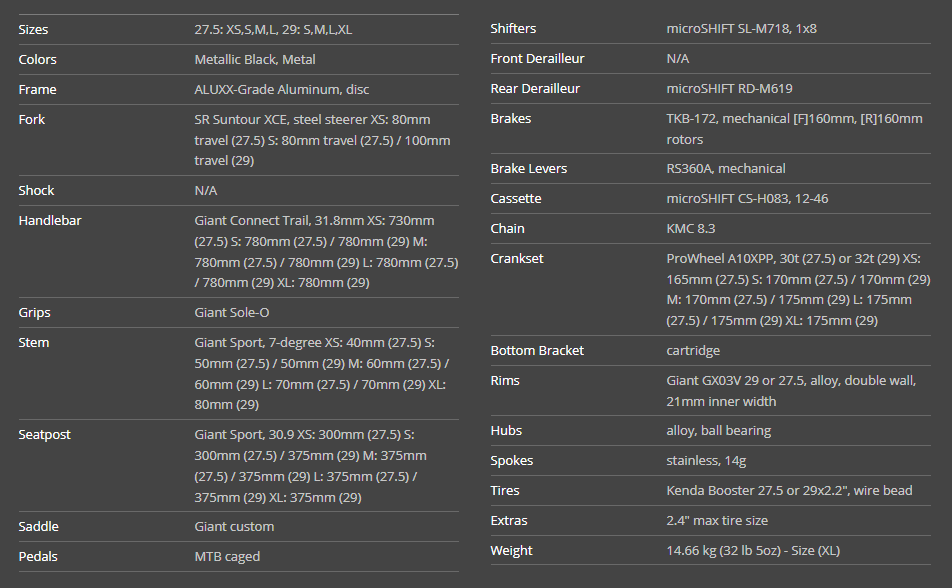Click the microSHIFT RD-M619 rear derailleur value
952x588 pixels.
coord(729,89)
